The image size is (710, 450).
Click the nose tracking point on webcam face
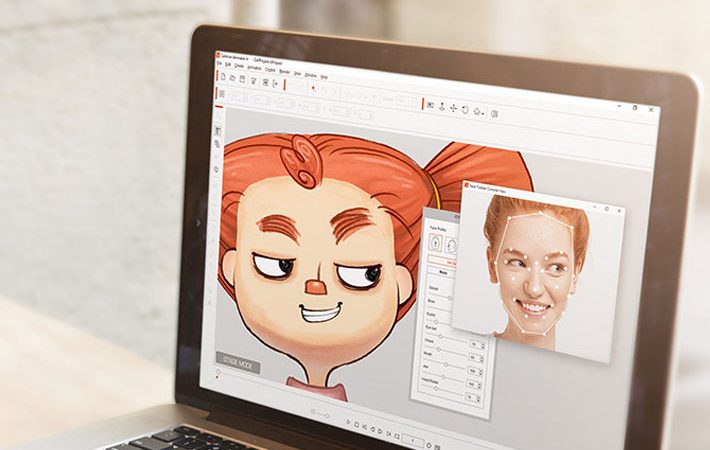pos(535,289)
